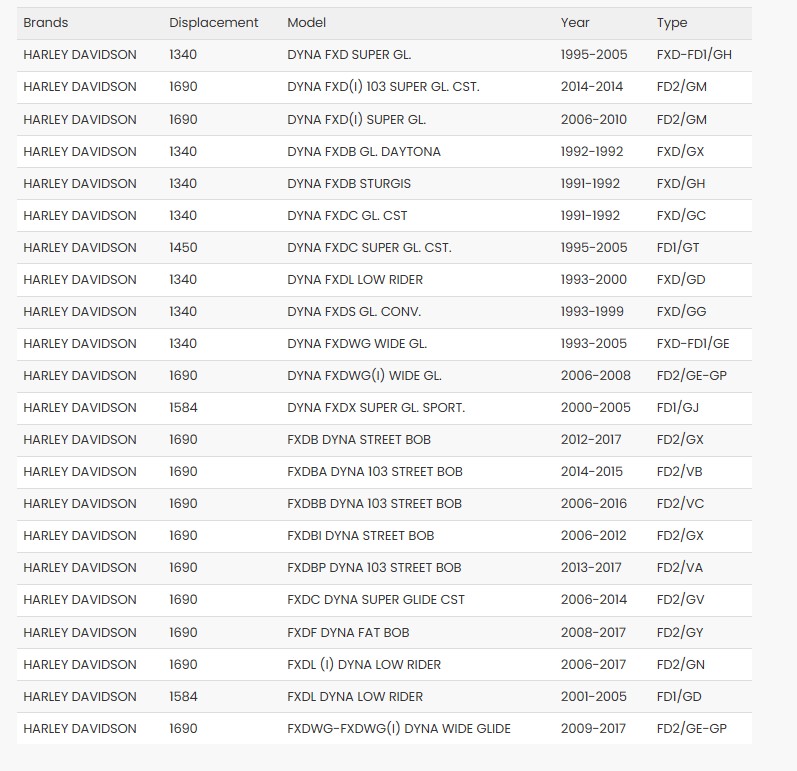Viewport: 797px width, 771px height.
Task: Click the FXDBA DYNA 103 STREET BOB model
Action: (x=374, y=472)
